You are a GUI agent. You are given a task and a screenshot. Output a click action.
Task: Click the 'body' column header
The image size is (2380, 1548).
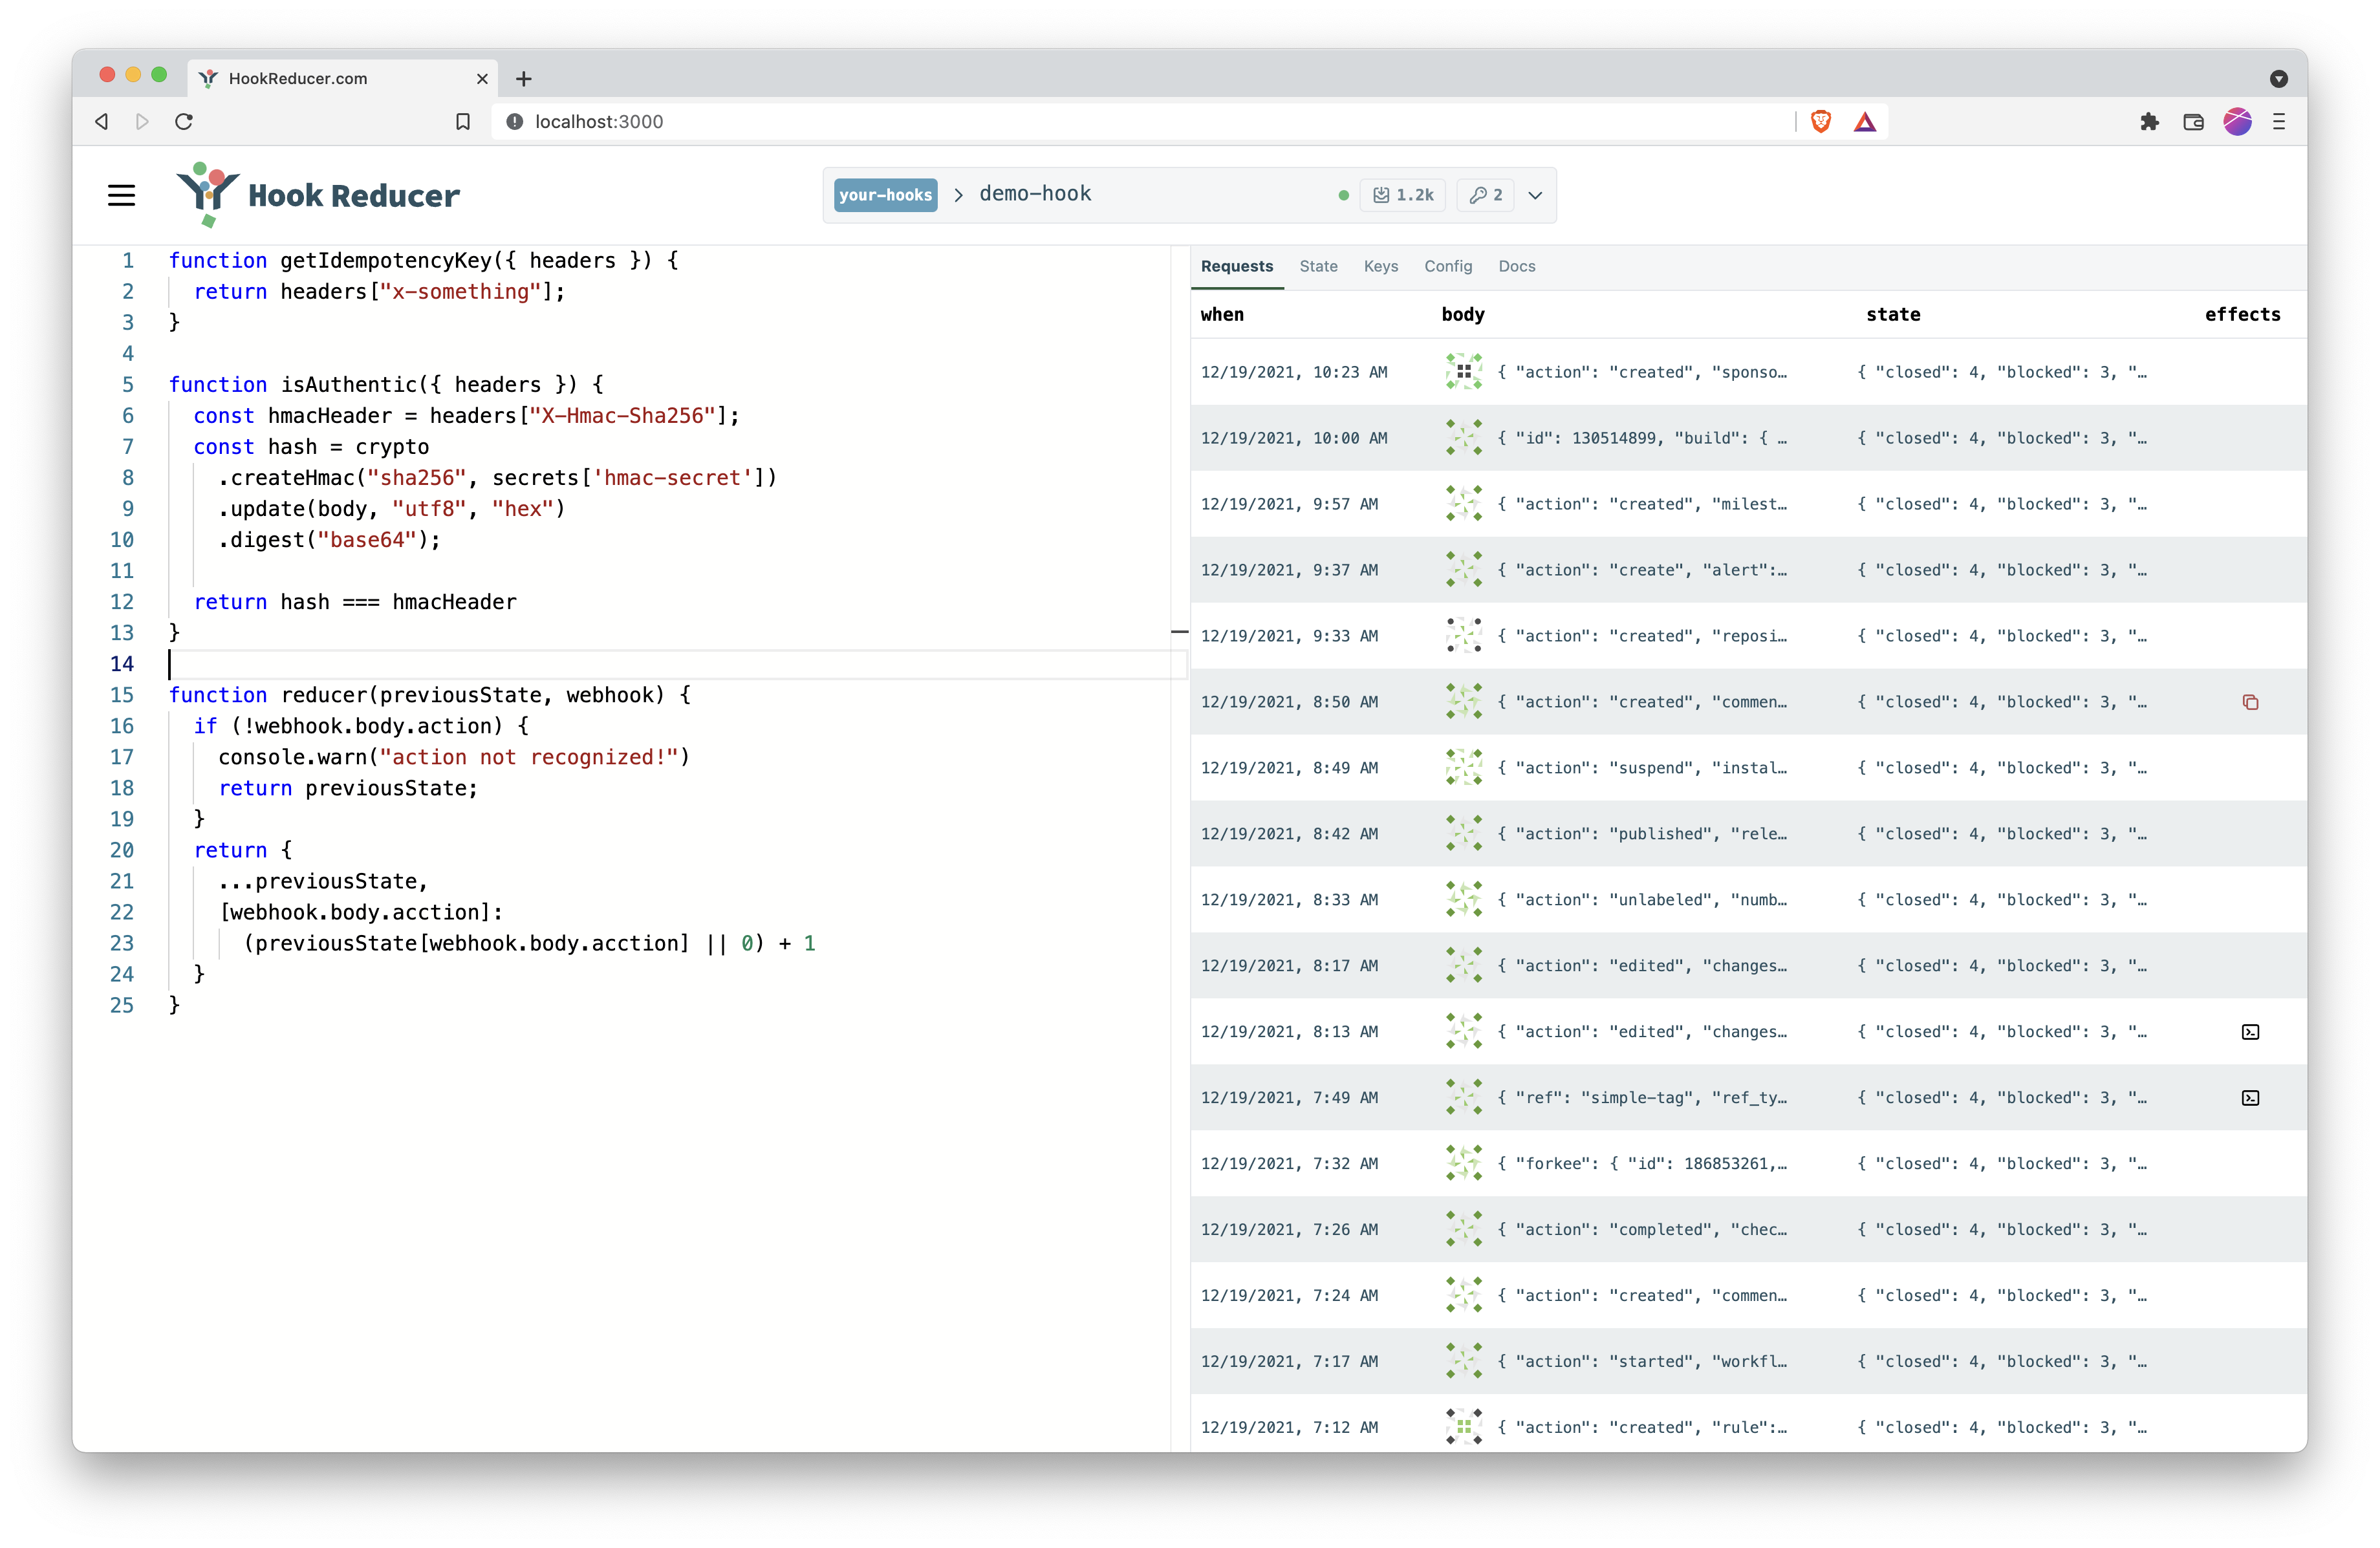click(x=1463, y=314)
